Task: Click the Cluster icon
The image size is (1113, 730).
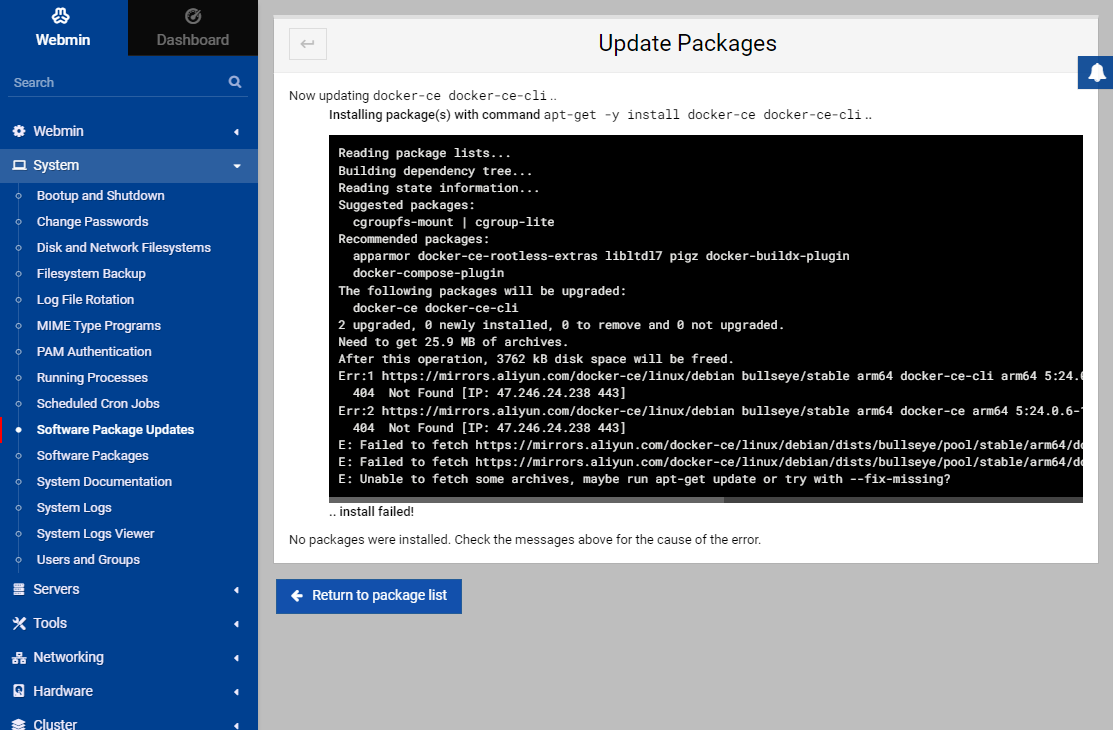Action: point(19,724)
